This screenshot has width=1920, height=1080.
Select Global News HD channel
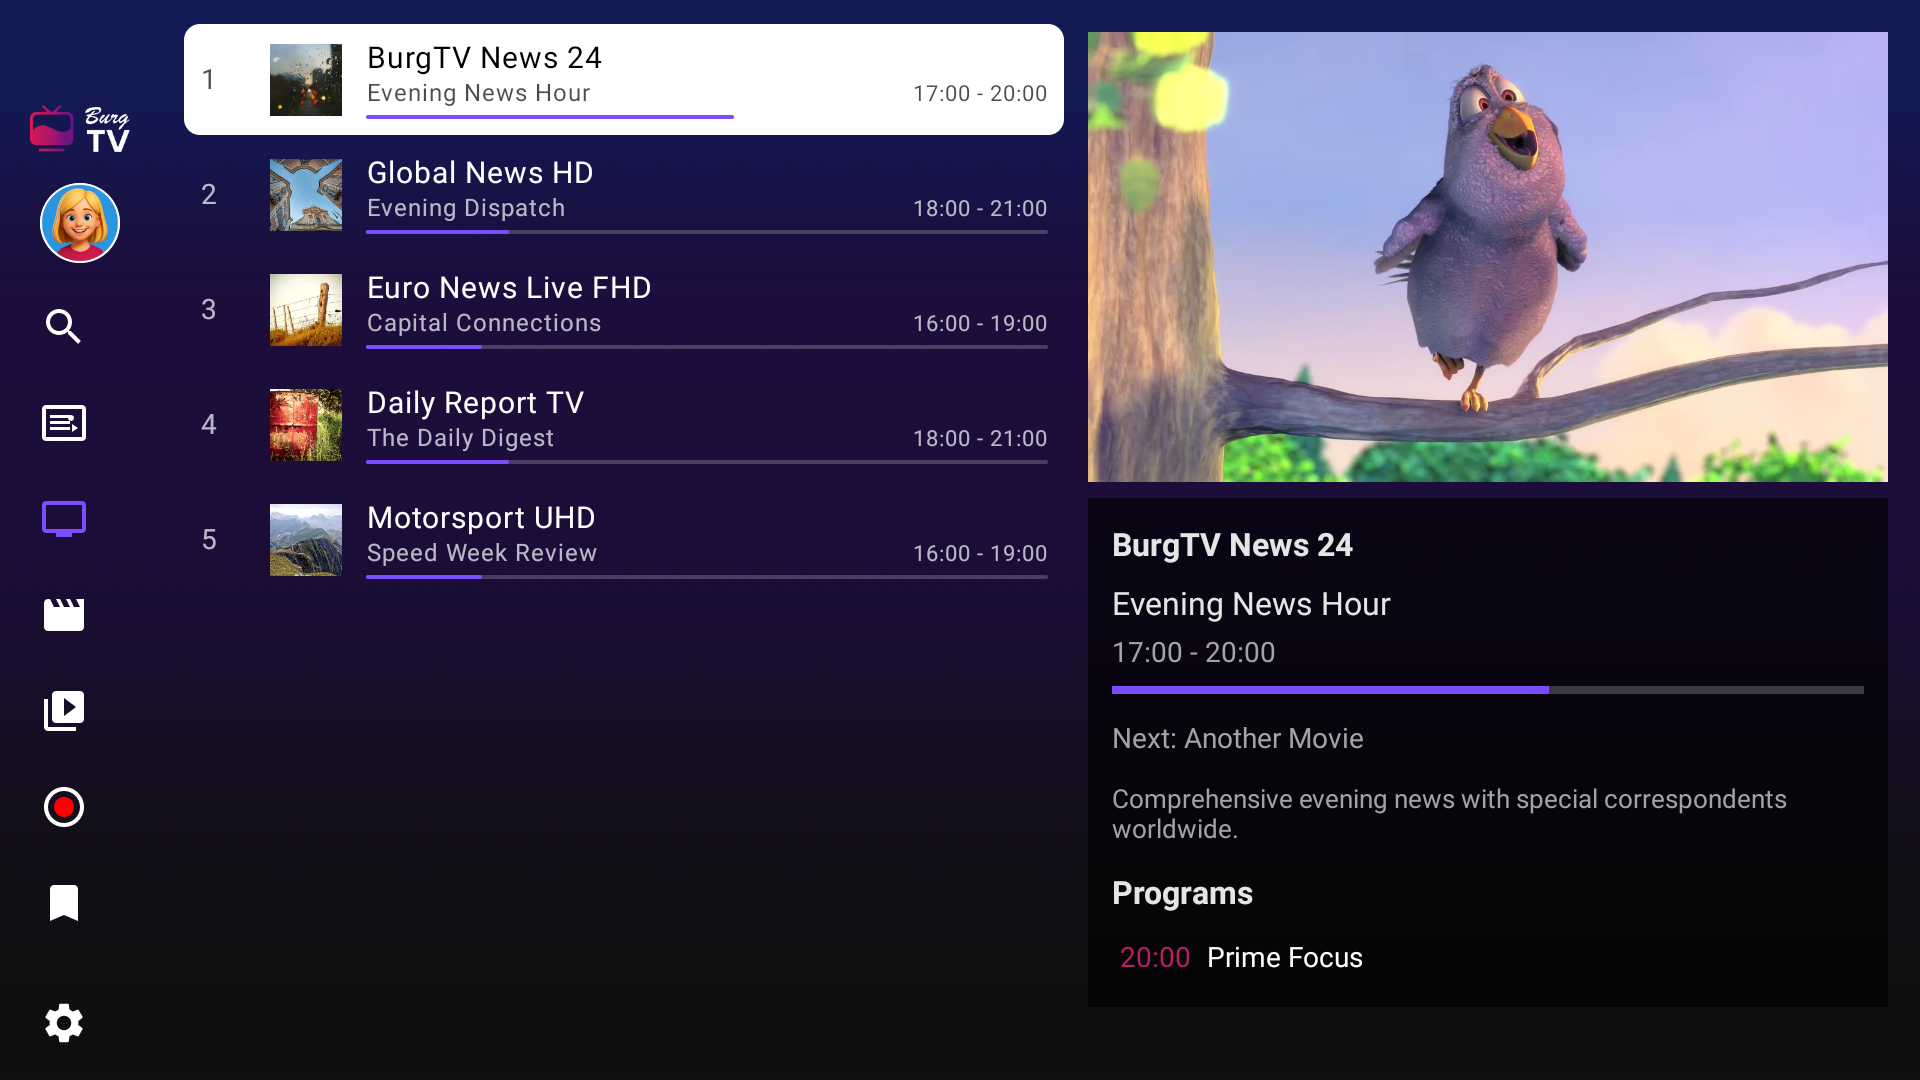tap(623, 194)
